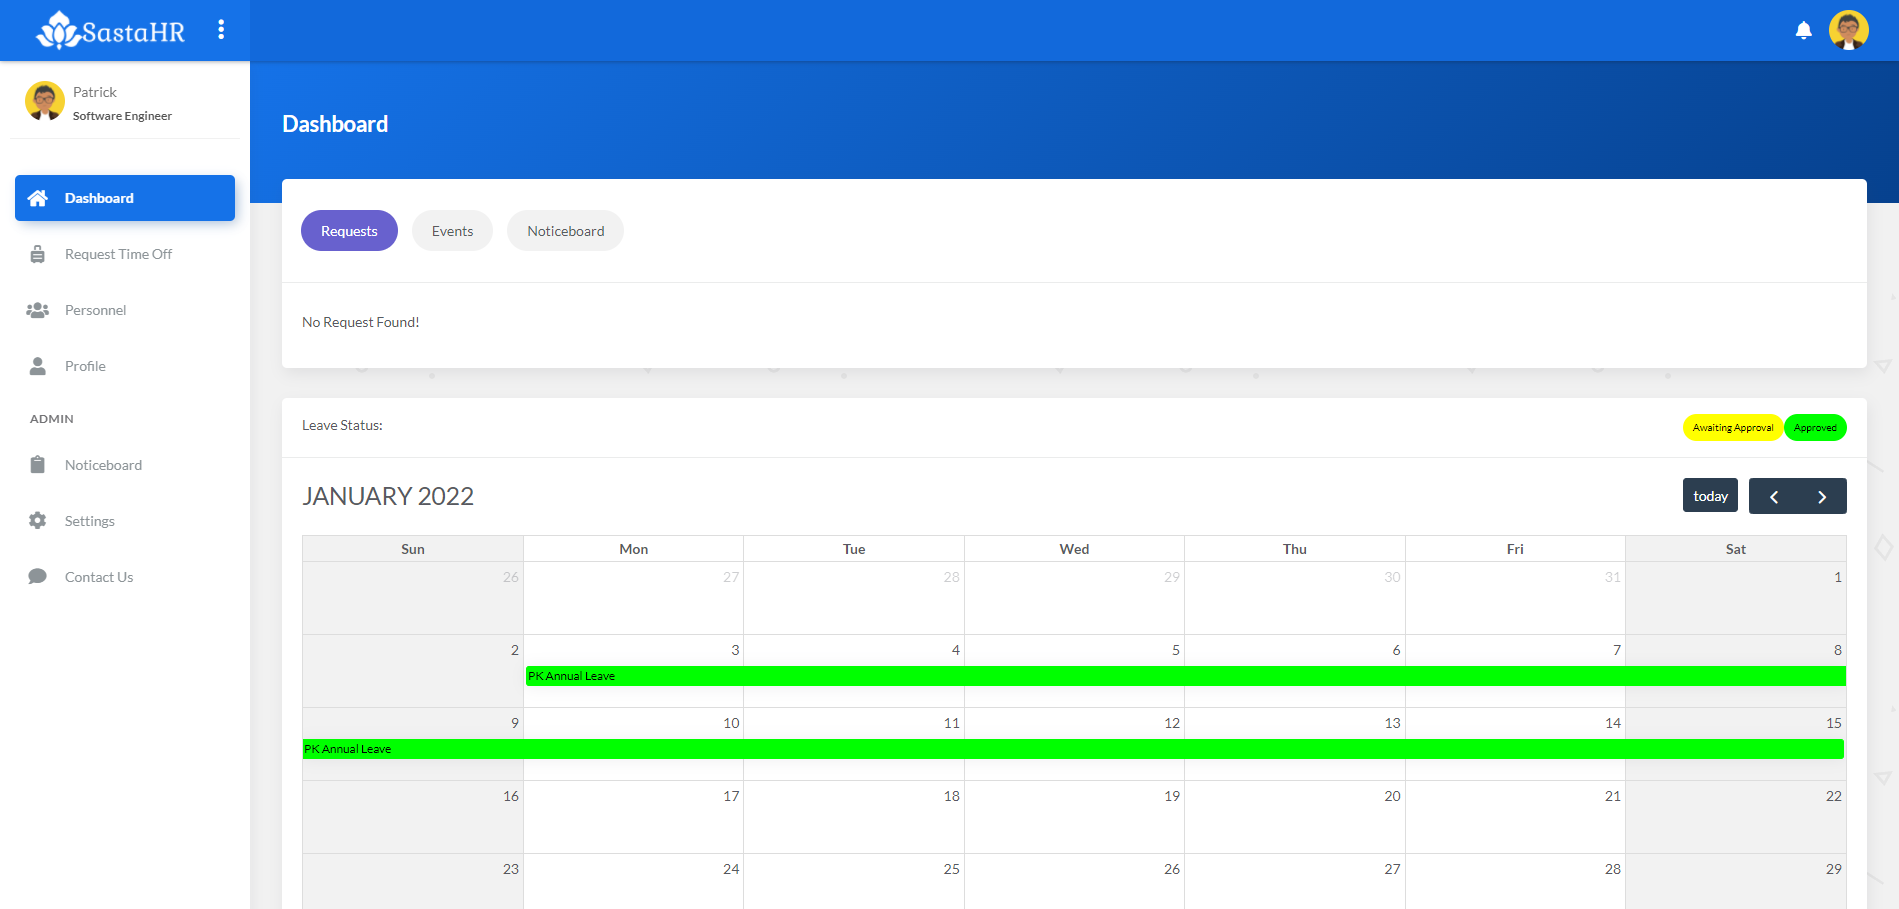Click the Dashboard page heading
This screenshot has height=909, width=1899.
point(335,124)
